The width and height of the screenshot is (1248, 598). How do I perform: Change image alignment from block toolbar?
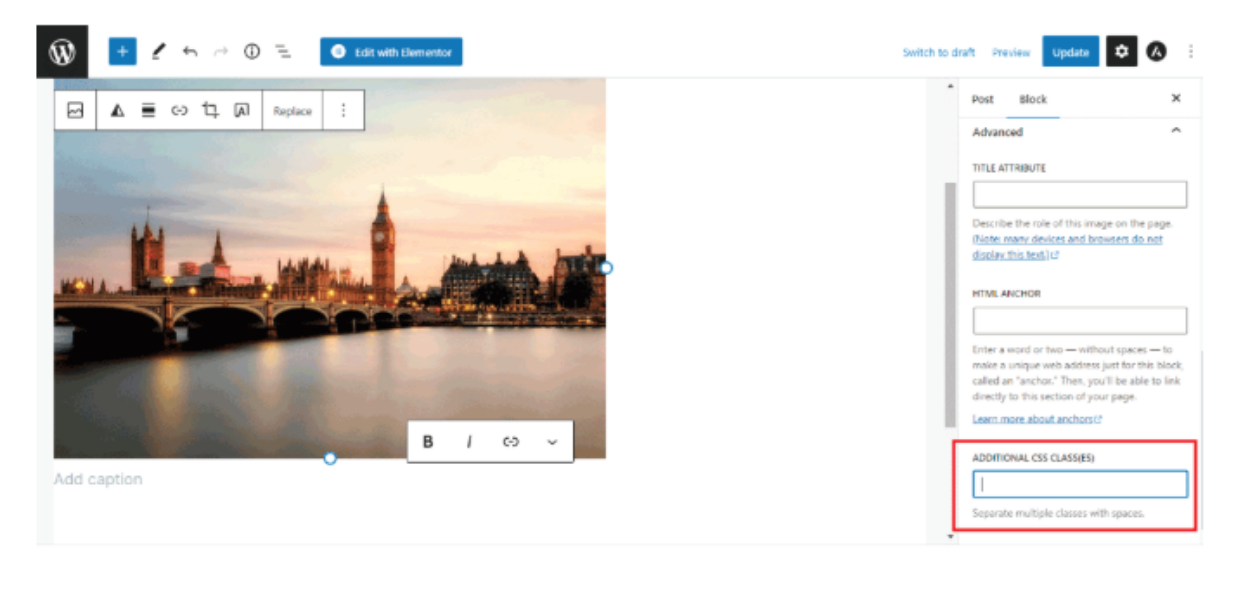tap(148, 111)
